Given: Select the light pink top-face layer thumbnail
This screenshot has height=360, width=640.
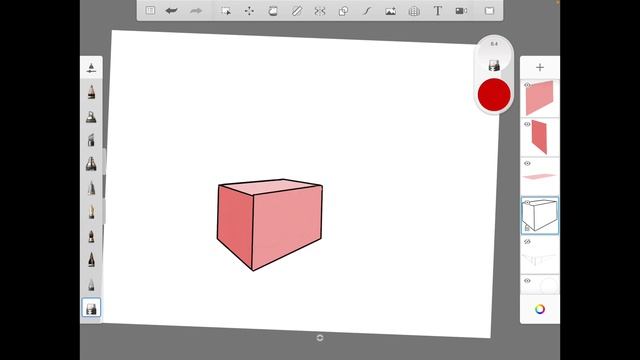Looking at the screenshot, I should [540, 176].
